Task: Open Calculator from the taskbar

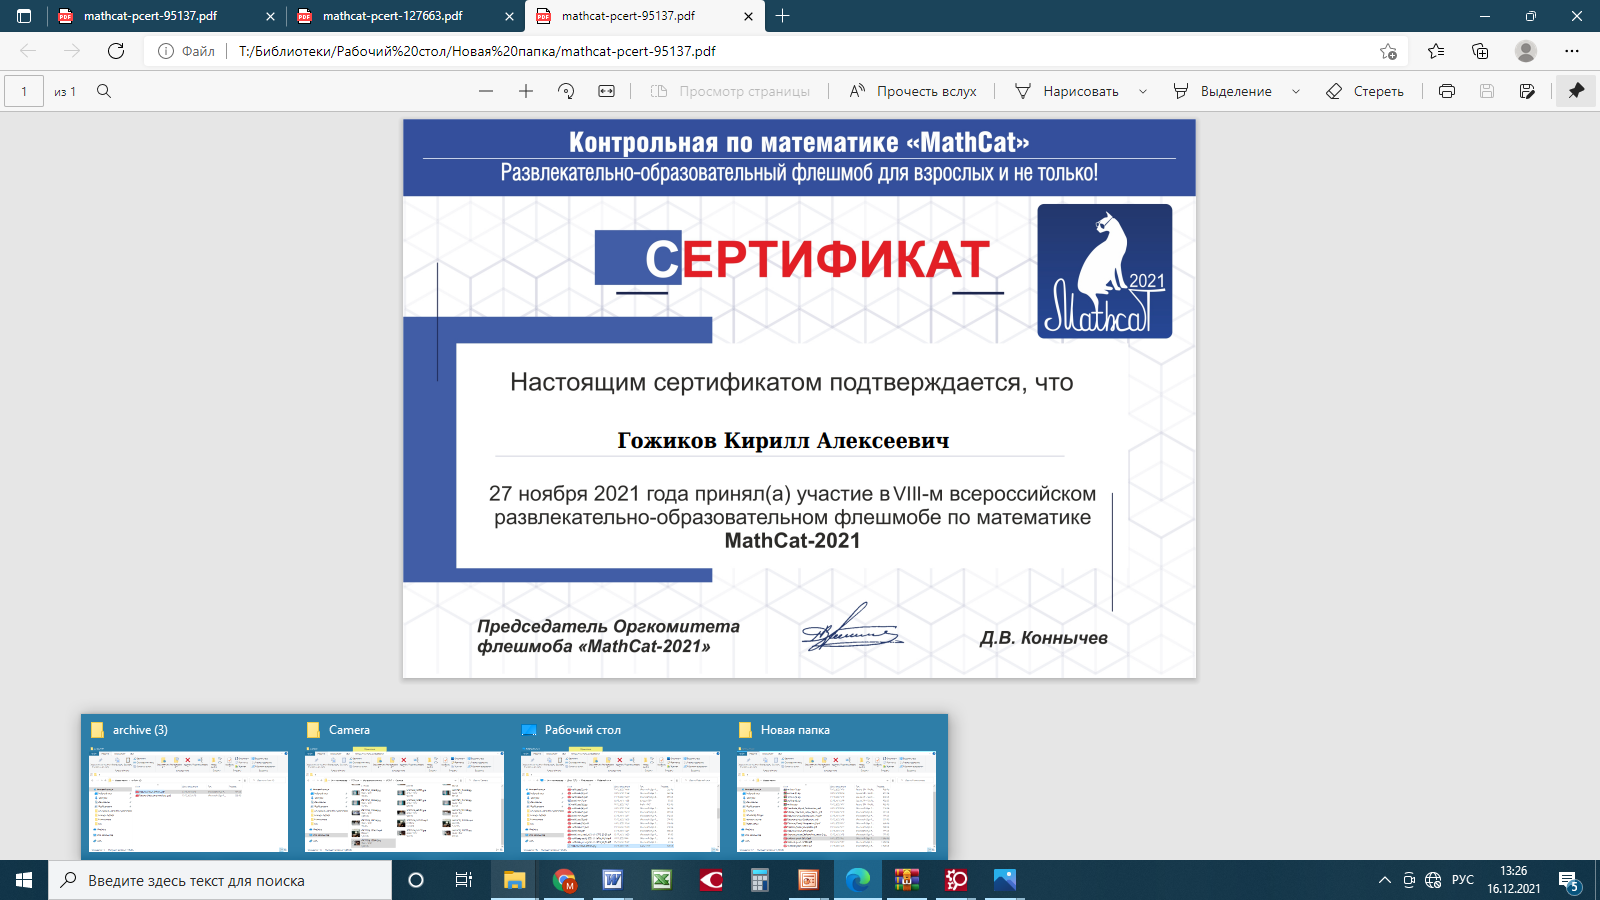Action: coord(760,880)
